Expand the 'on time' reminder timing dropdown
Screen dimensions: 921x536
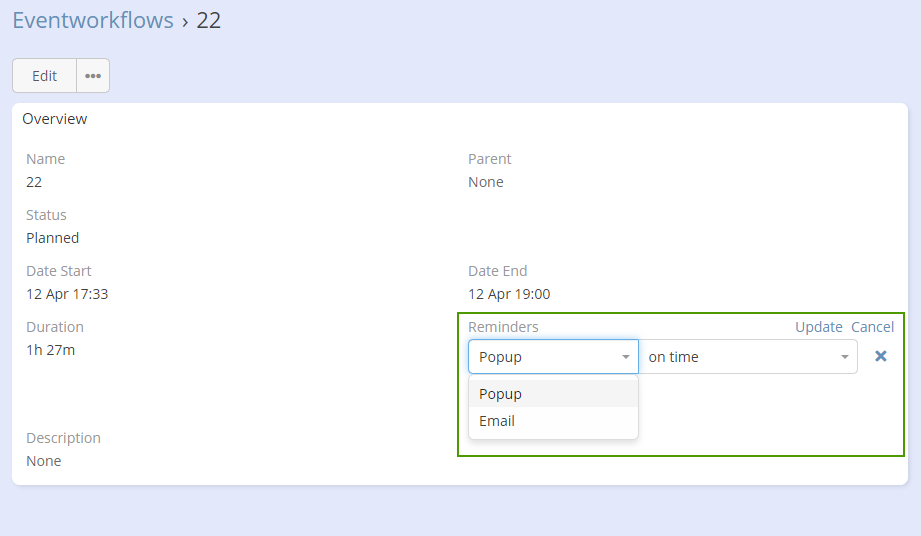click(748, 357)
